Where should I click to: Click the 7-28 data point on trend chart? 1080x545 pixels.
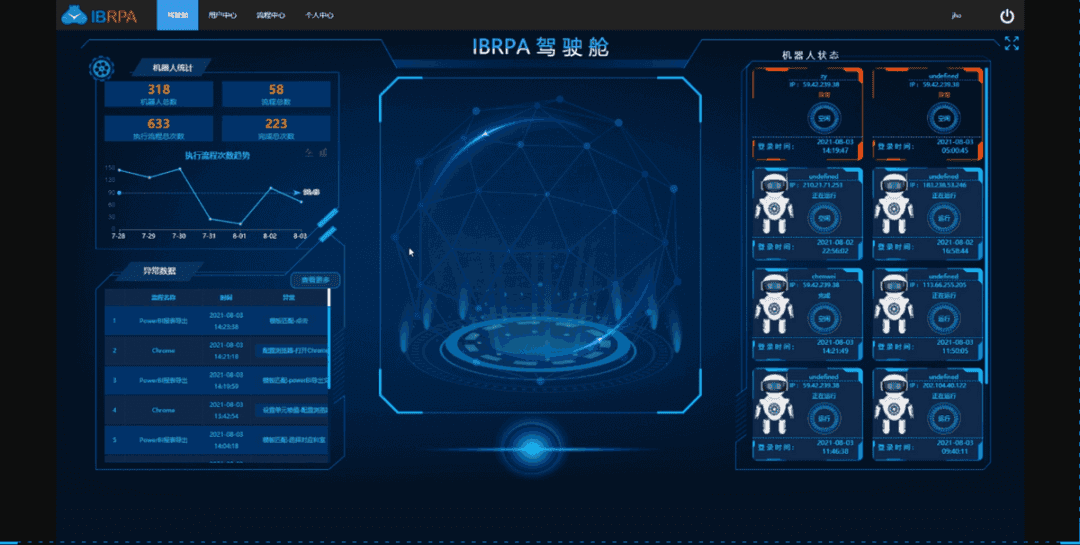(x=119, y=169)
